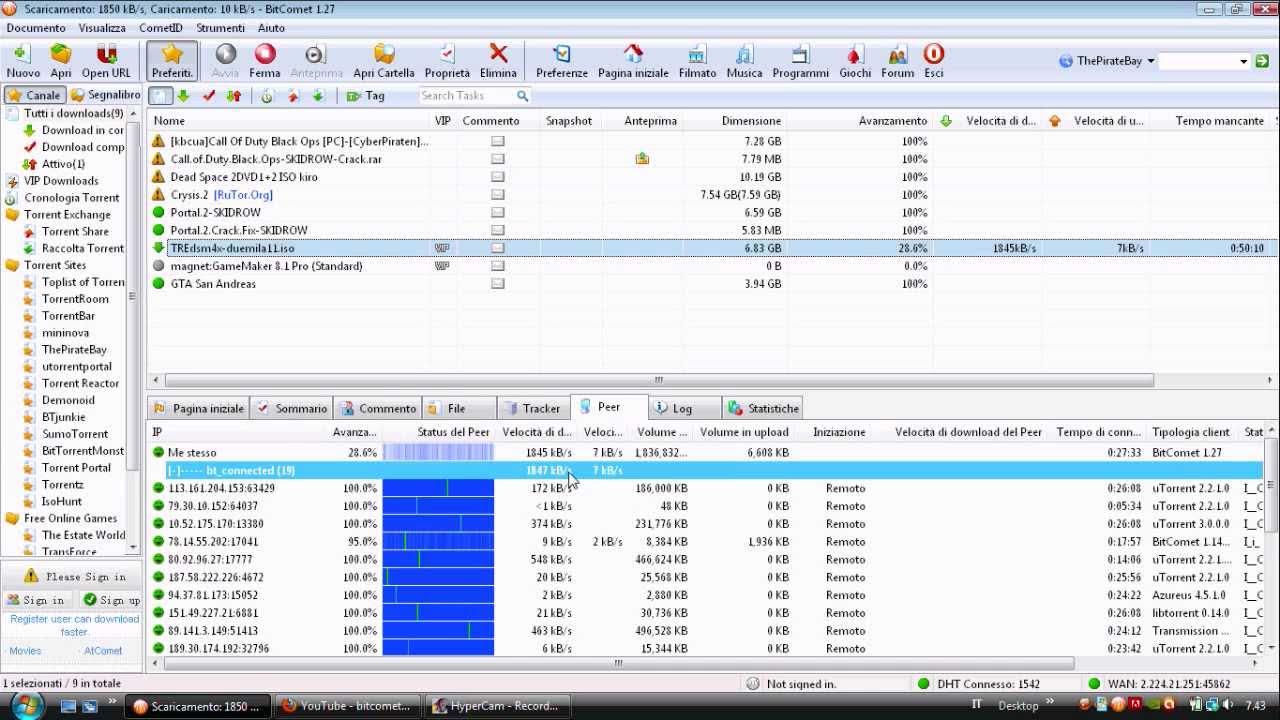The image size is (1280, 720).
Task: Click the Sign up button
Action: click(x=111, y=600)
